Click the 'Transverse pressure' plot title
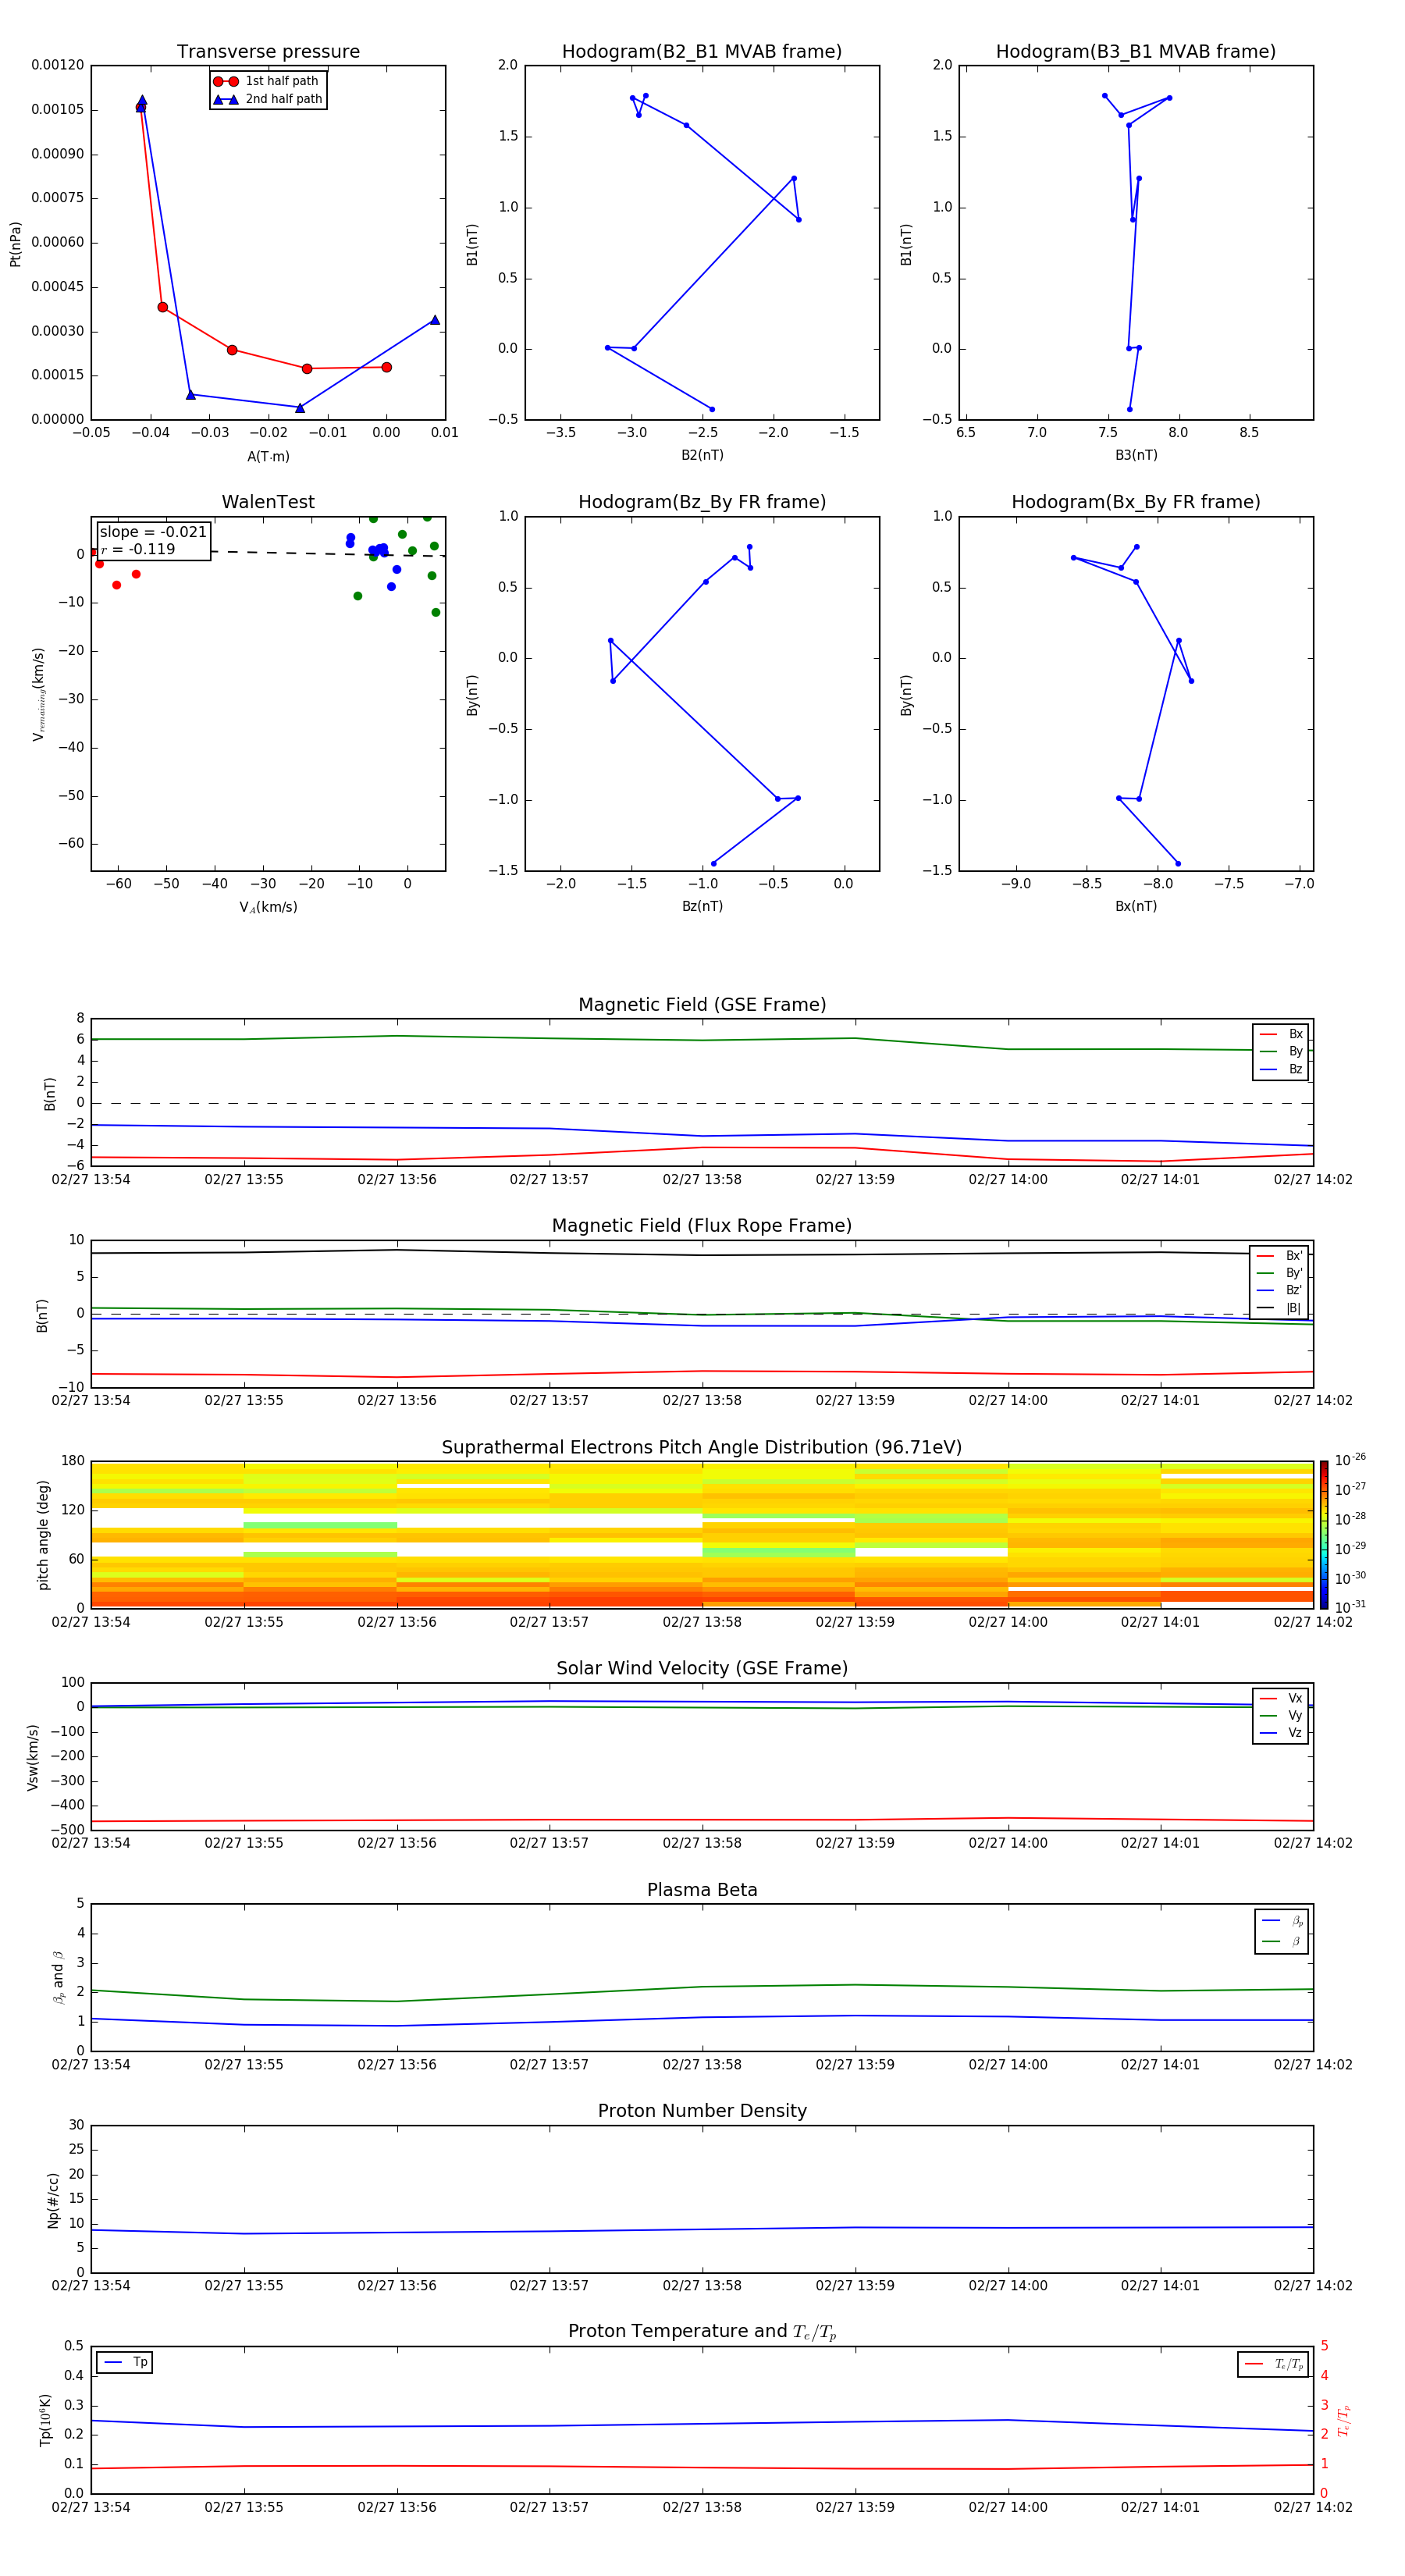The width and height of the screenshot is (1405, 2576). point(268,52)
